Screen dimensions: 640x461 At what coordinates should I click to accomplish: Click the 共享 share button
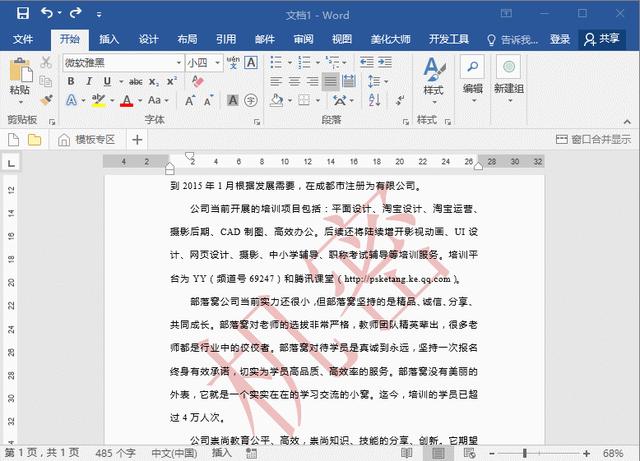(603, 39)
